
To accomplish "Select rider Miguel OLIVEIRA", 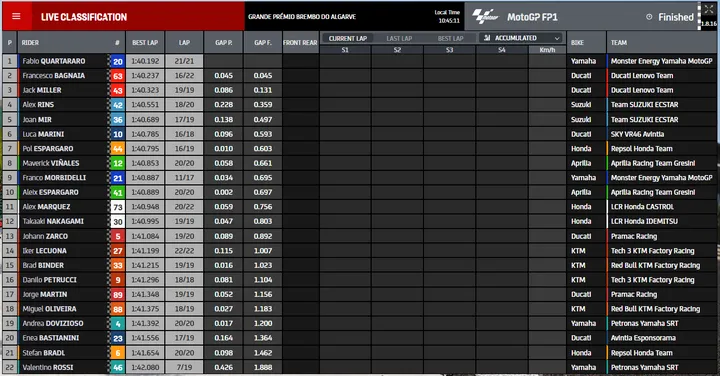I will pos(50,309).
